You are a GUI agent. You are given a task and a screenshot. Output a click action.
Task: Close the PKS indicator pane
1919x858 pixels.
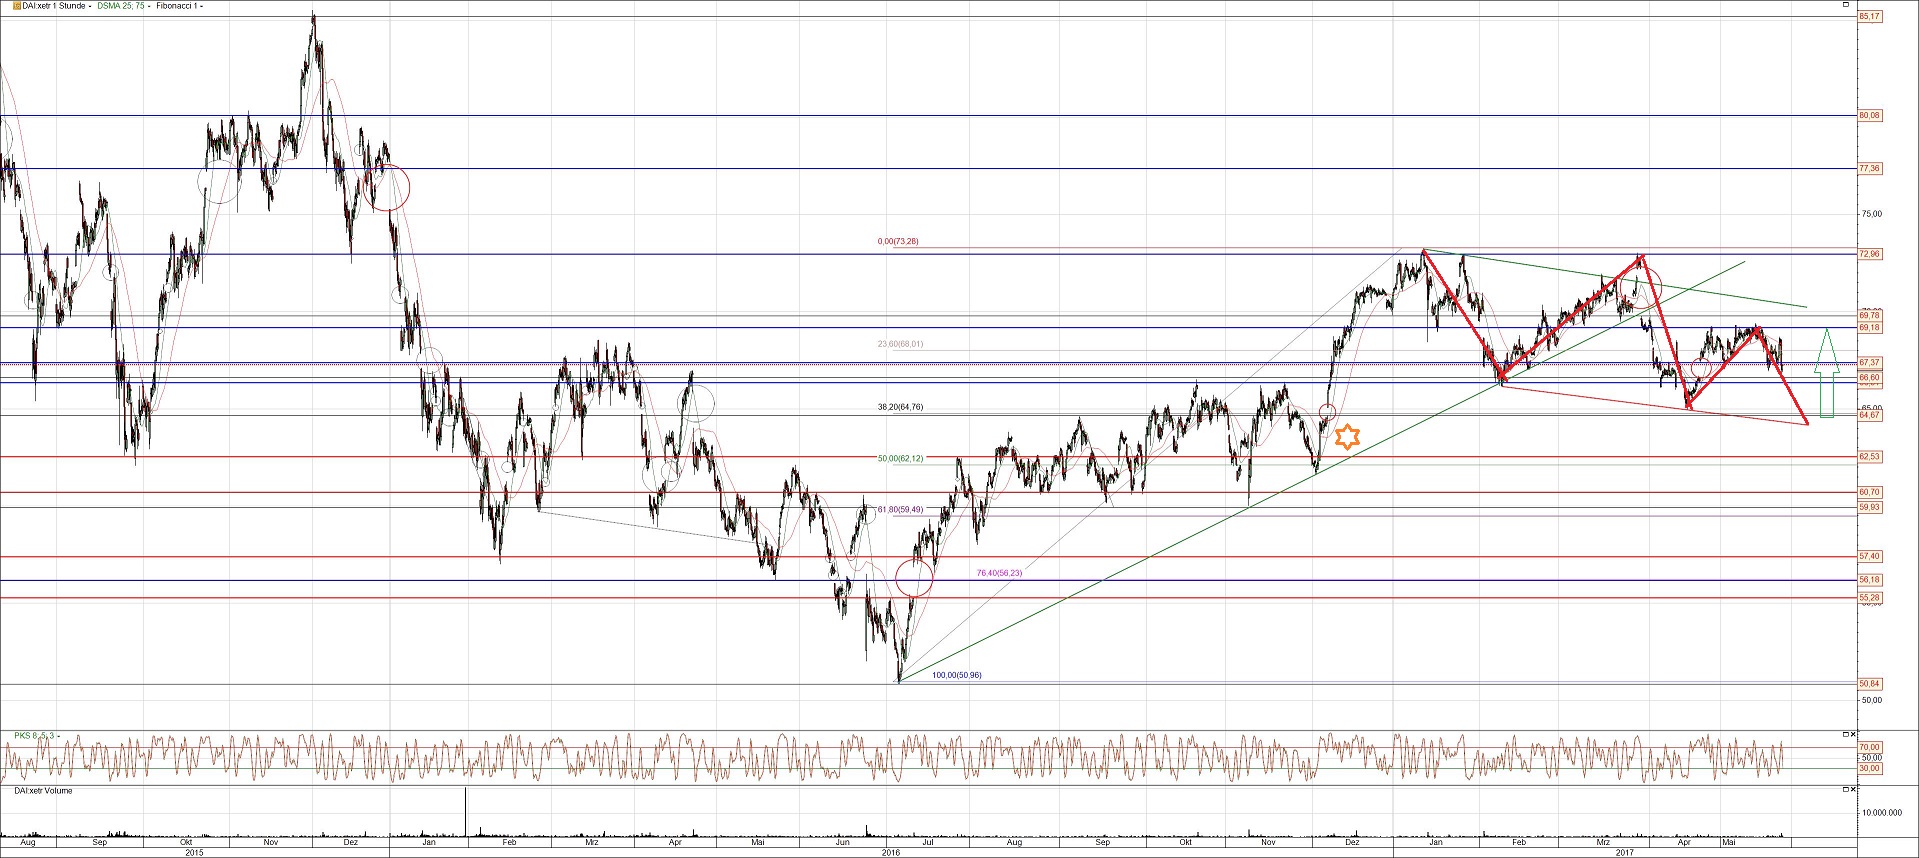(1851, 734)
